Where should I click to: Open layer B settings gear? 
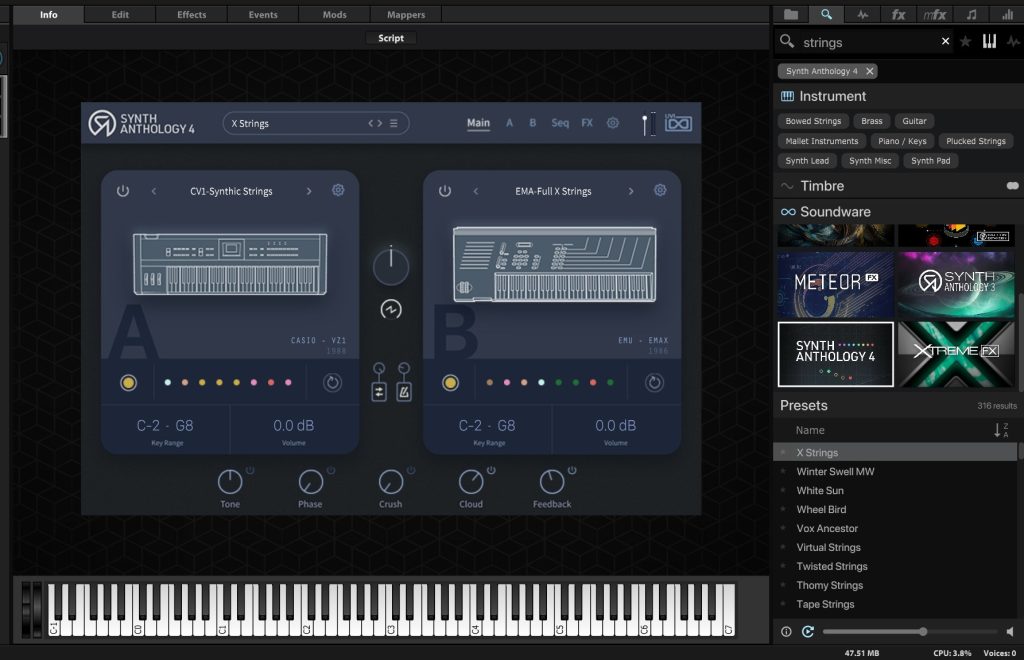(x=660, y=191)
